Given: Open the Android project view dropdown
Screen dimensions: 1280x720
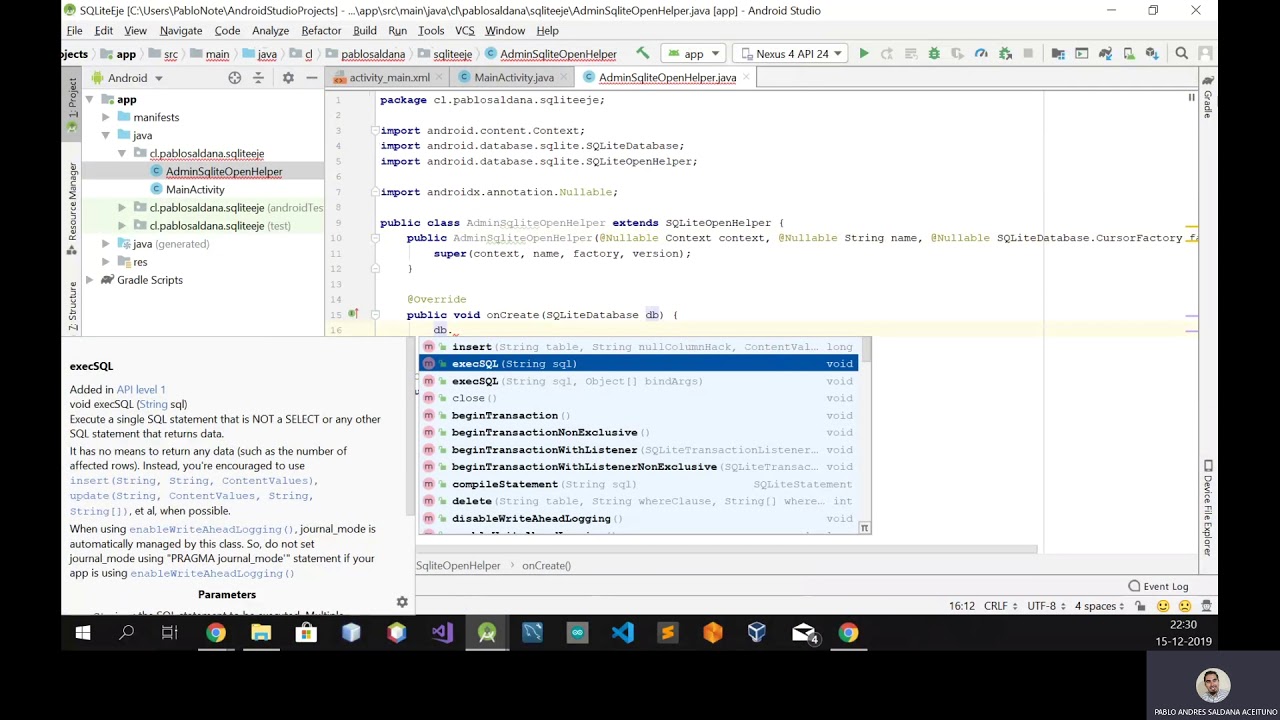Looking at the screenshot, I should (x=127, y=78).
